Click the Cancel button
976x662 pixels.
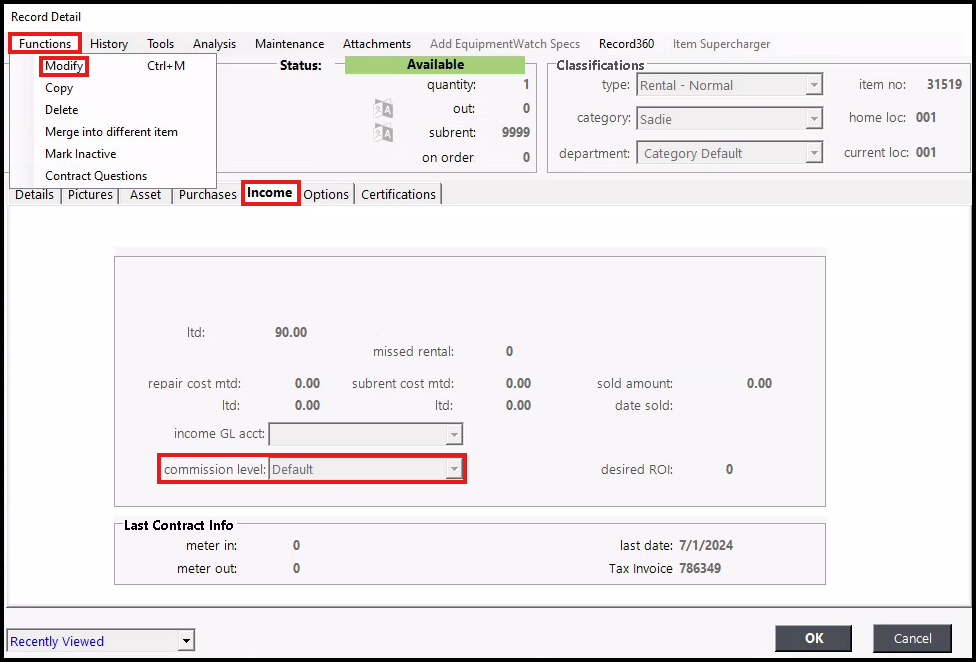click(x=912, y=638)
